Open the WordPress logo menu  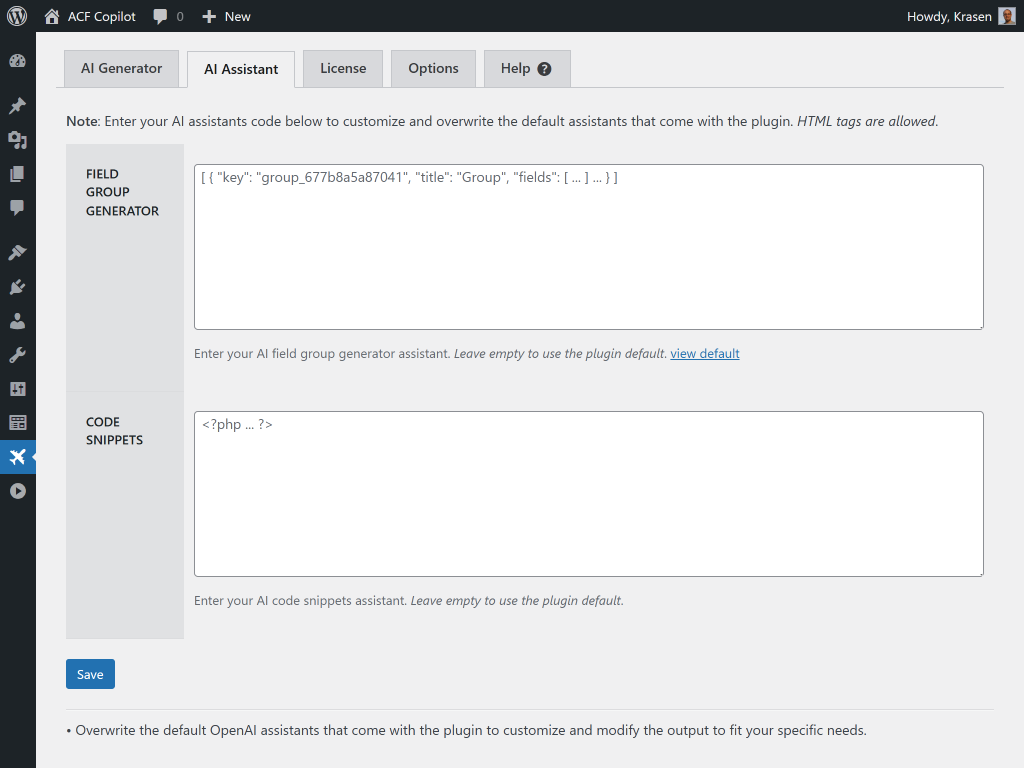point(17,16)
